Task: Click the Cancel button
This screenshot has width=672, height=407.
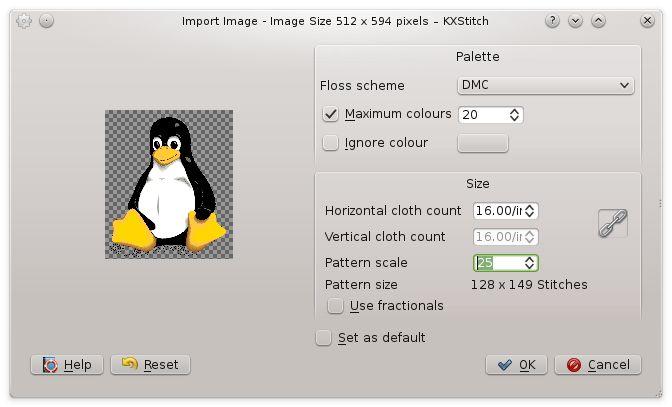Action: tap(598, 365)
